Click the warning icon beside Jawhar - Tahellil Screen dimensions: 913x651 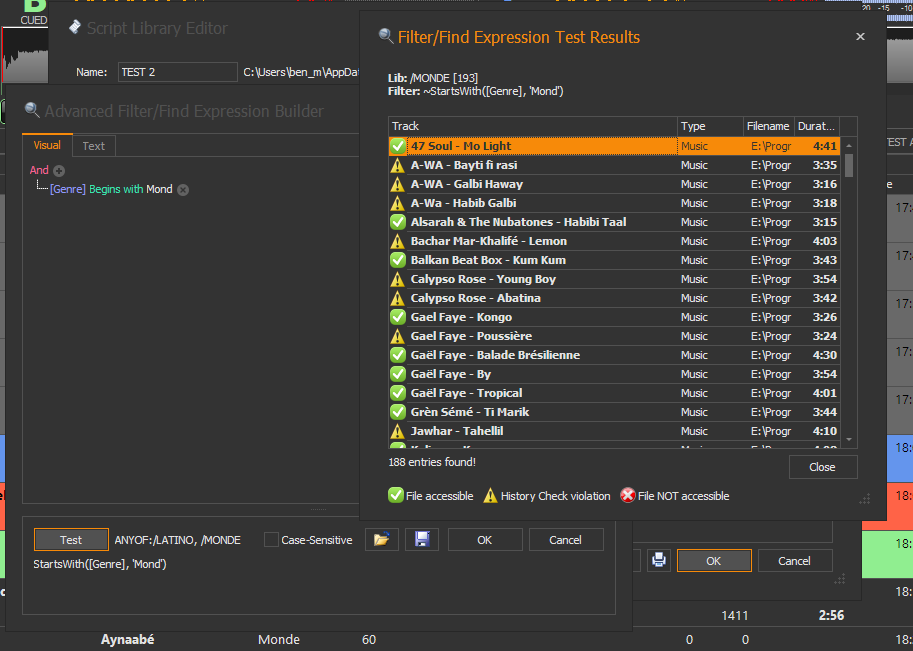pos(397,431)
